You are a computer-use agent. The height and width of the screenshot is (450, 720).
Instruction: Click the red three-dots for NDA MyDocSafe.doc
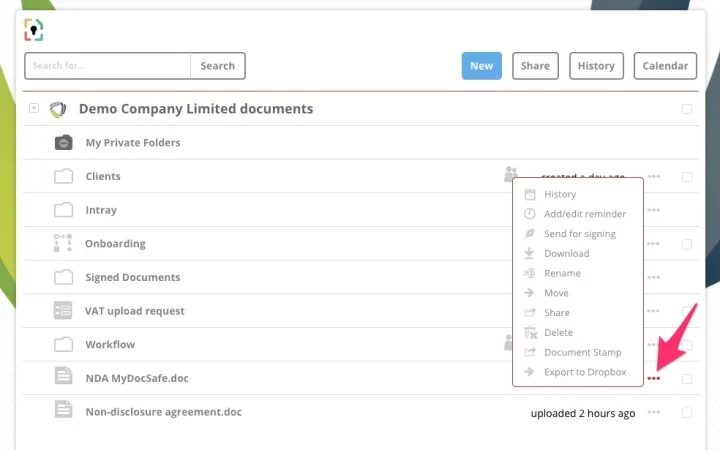coord(654,378)
